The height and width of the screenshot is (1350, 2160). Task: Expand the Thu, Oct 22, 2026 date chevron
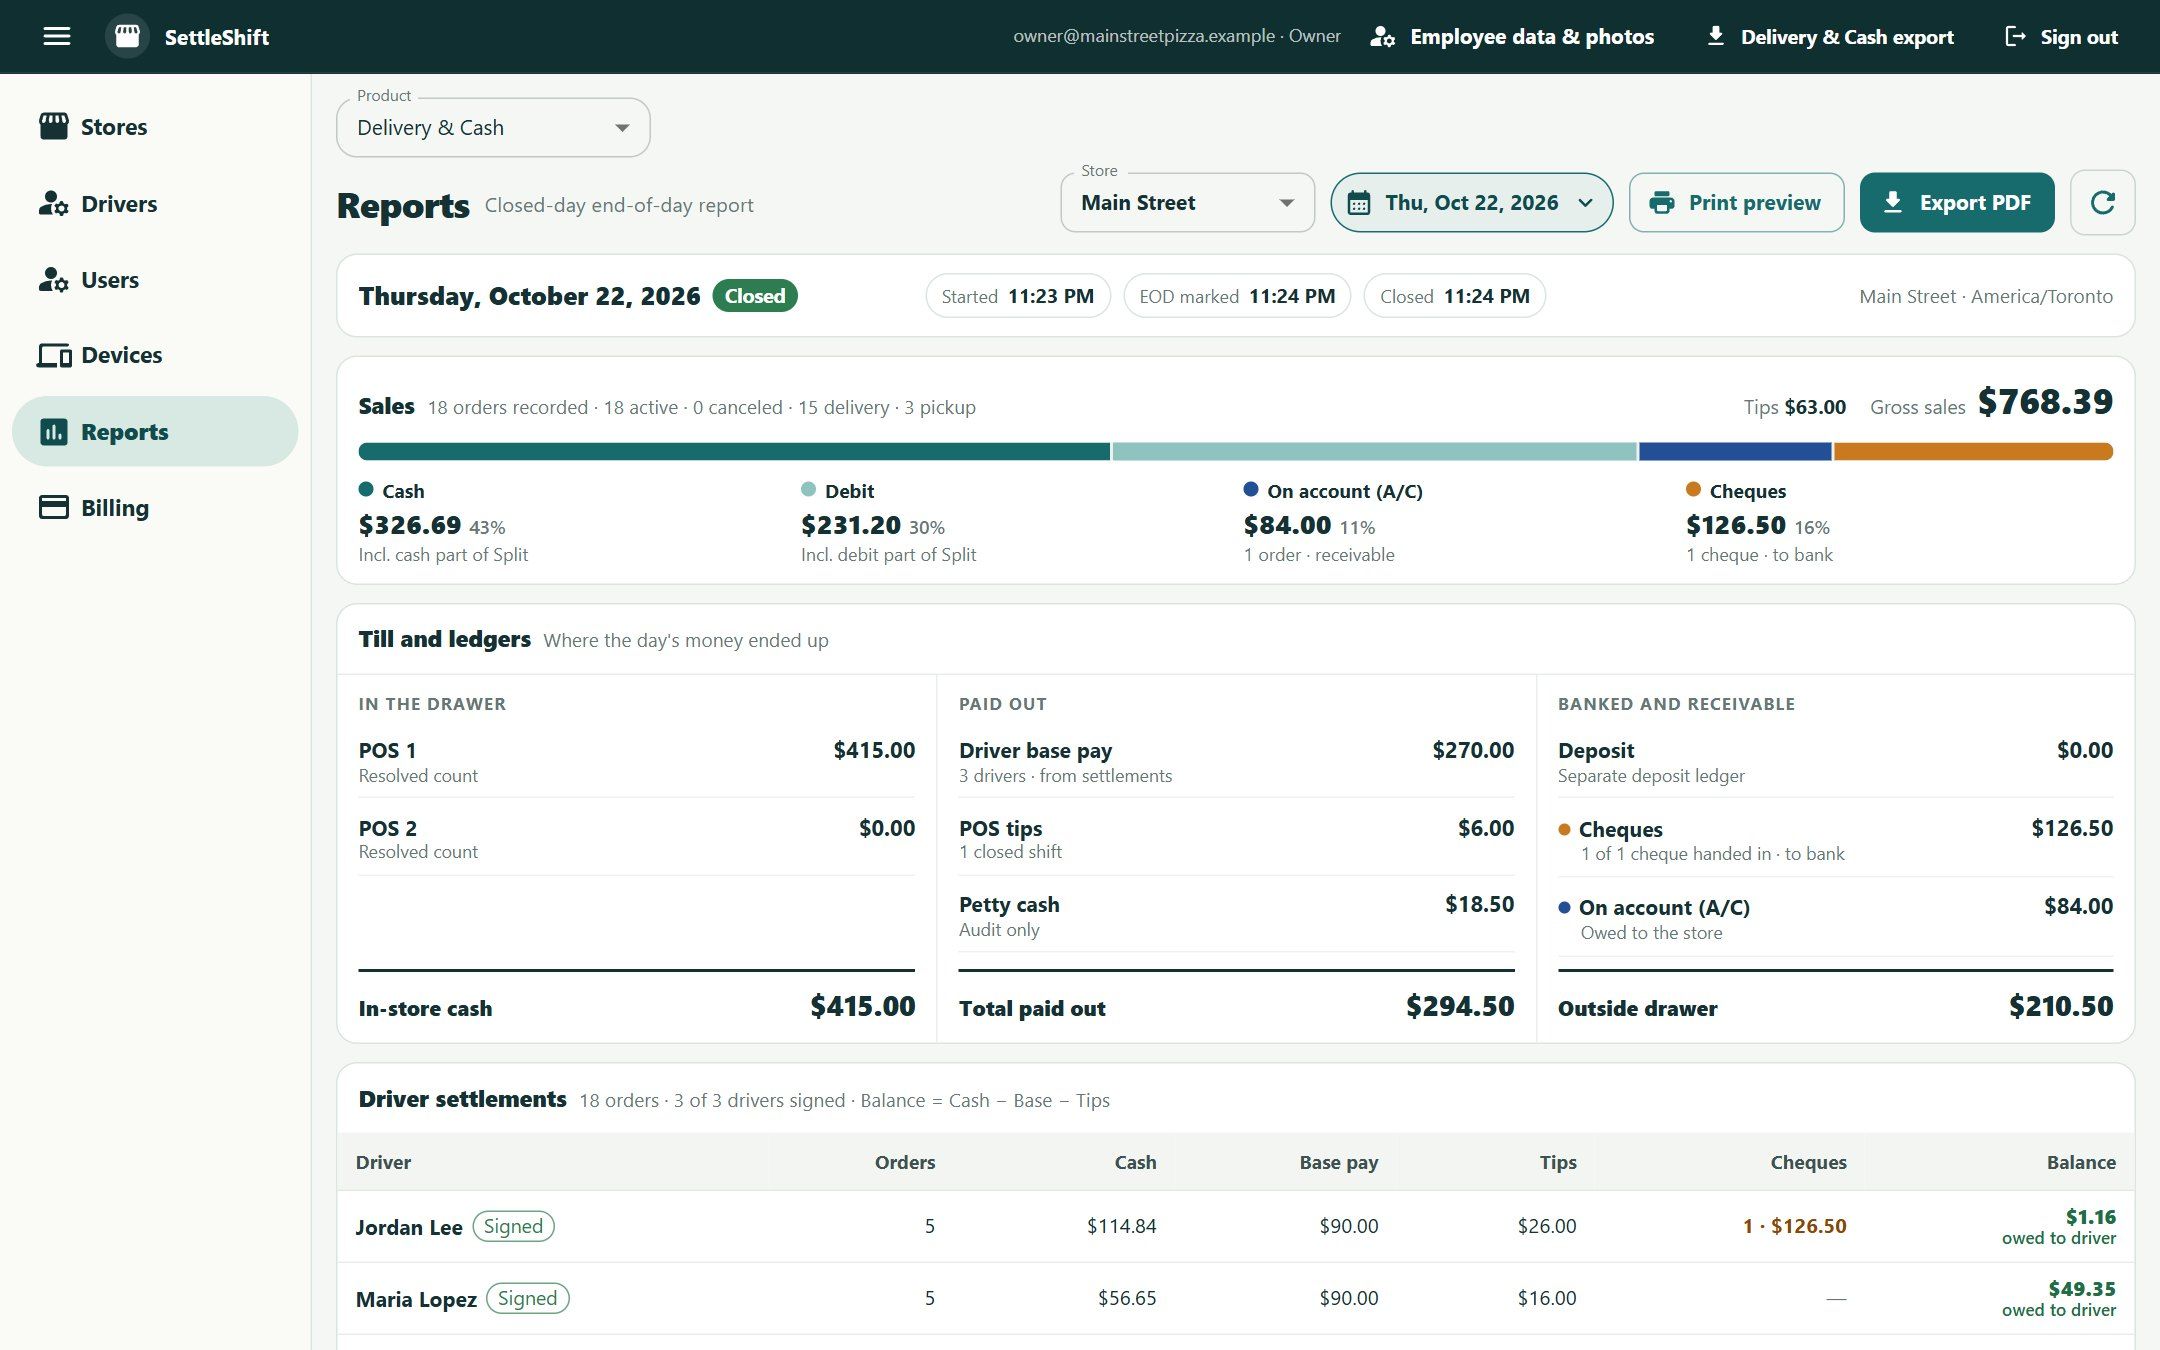[1585, 203]
